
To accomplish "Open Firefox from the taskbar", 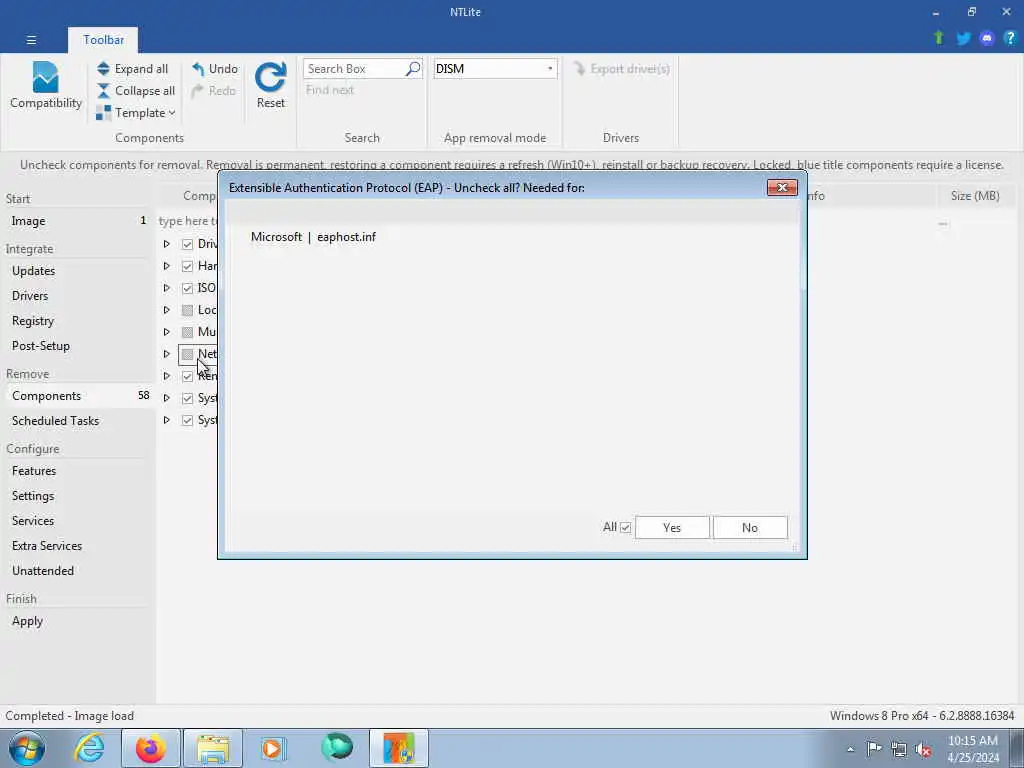I will click(150, 748).
